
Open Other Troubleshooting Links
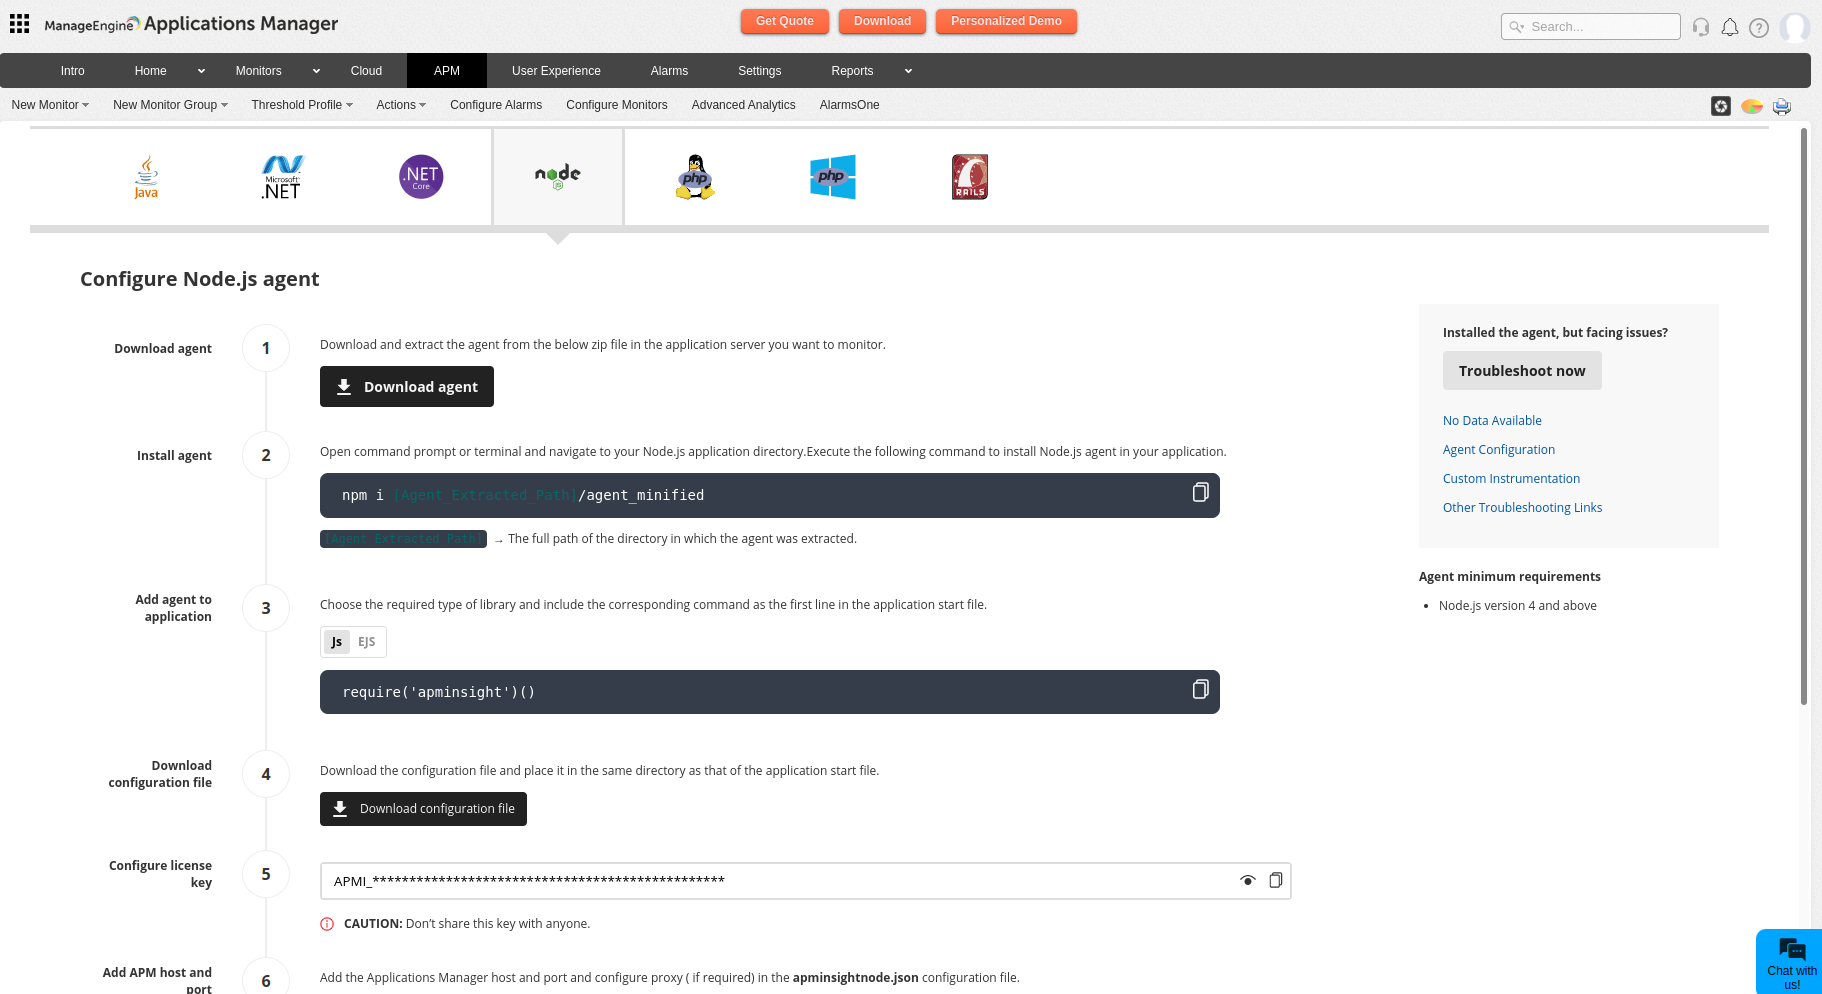click(x=1522, y=508)
